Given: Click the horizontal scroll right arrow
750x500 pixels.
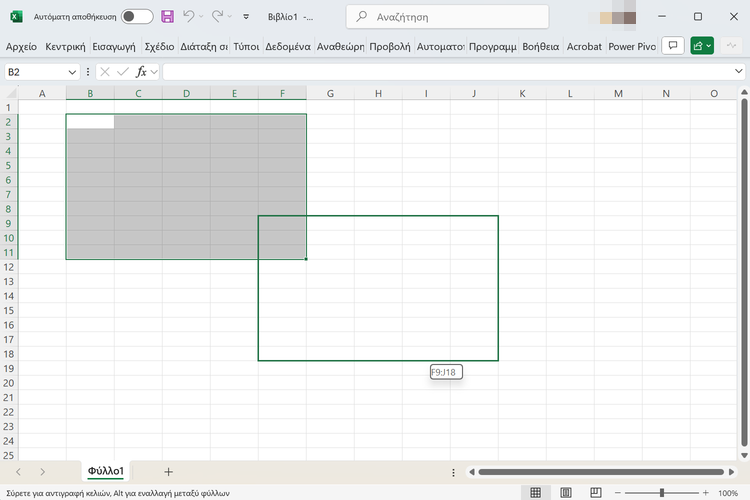Looking at the screenshot, I should (731, 472).
